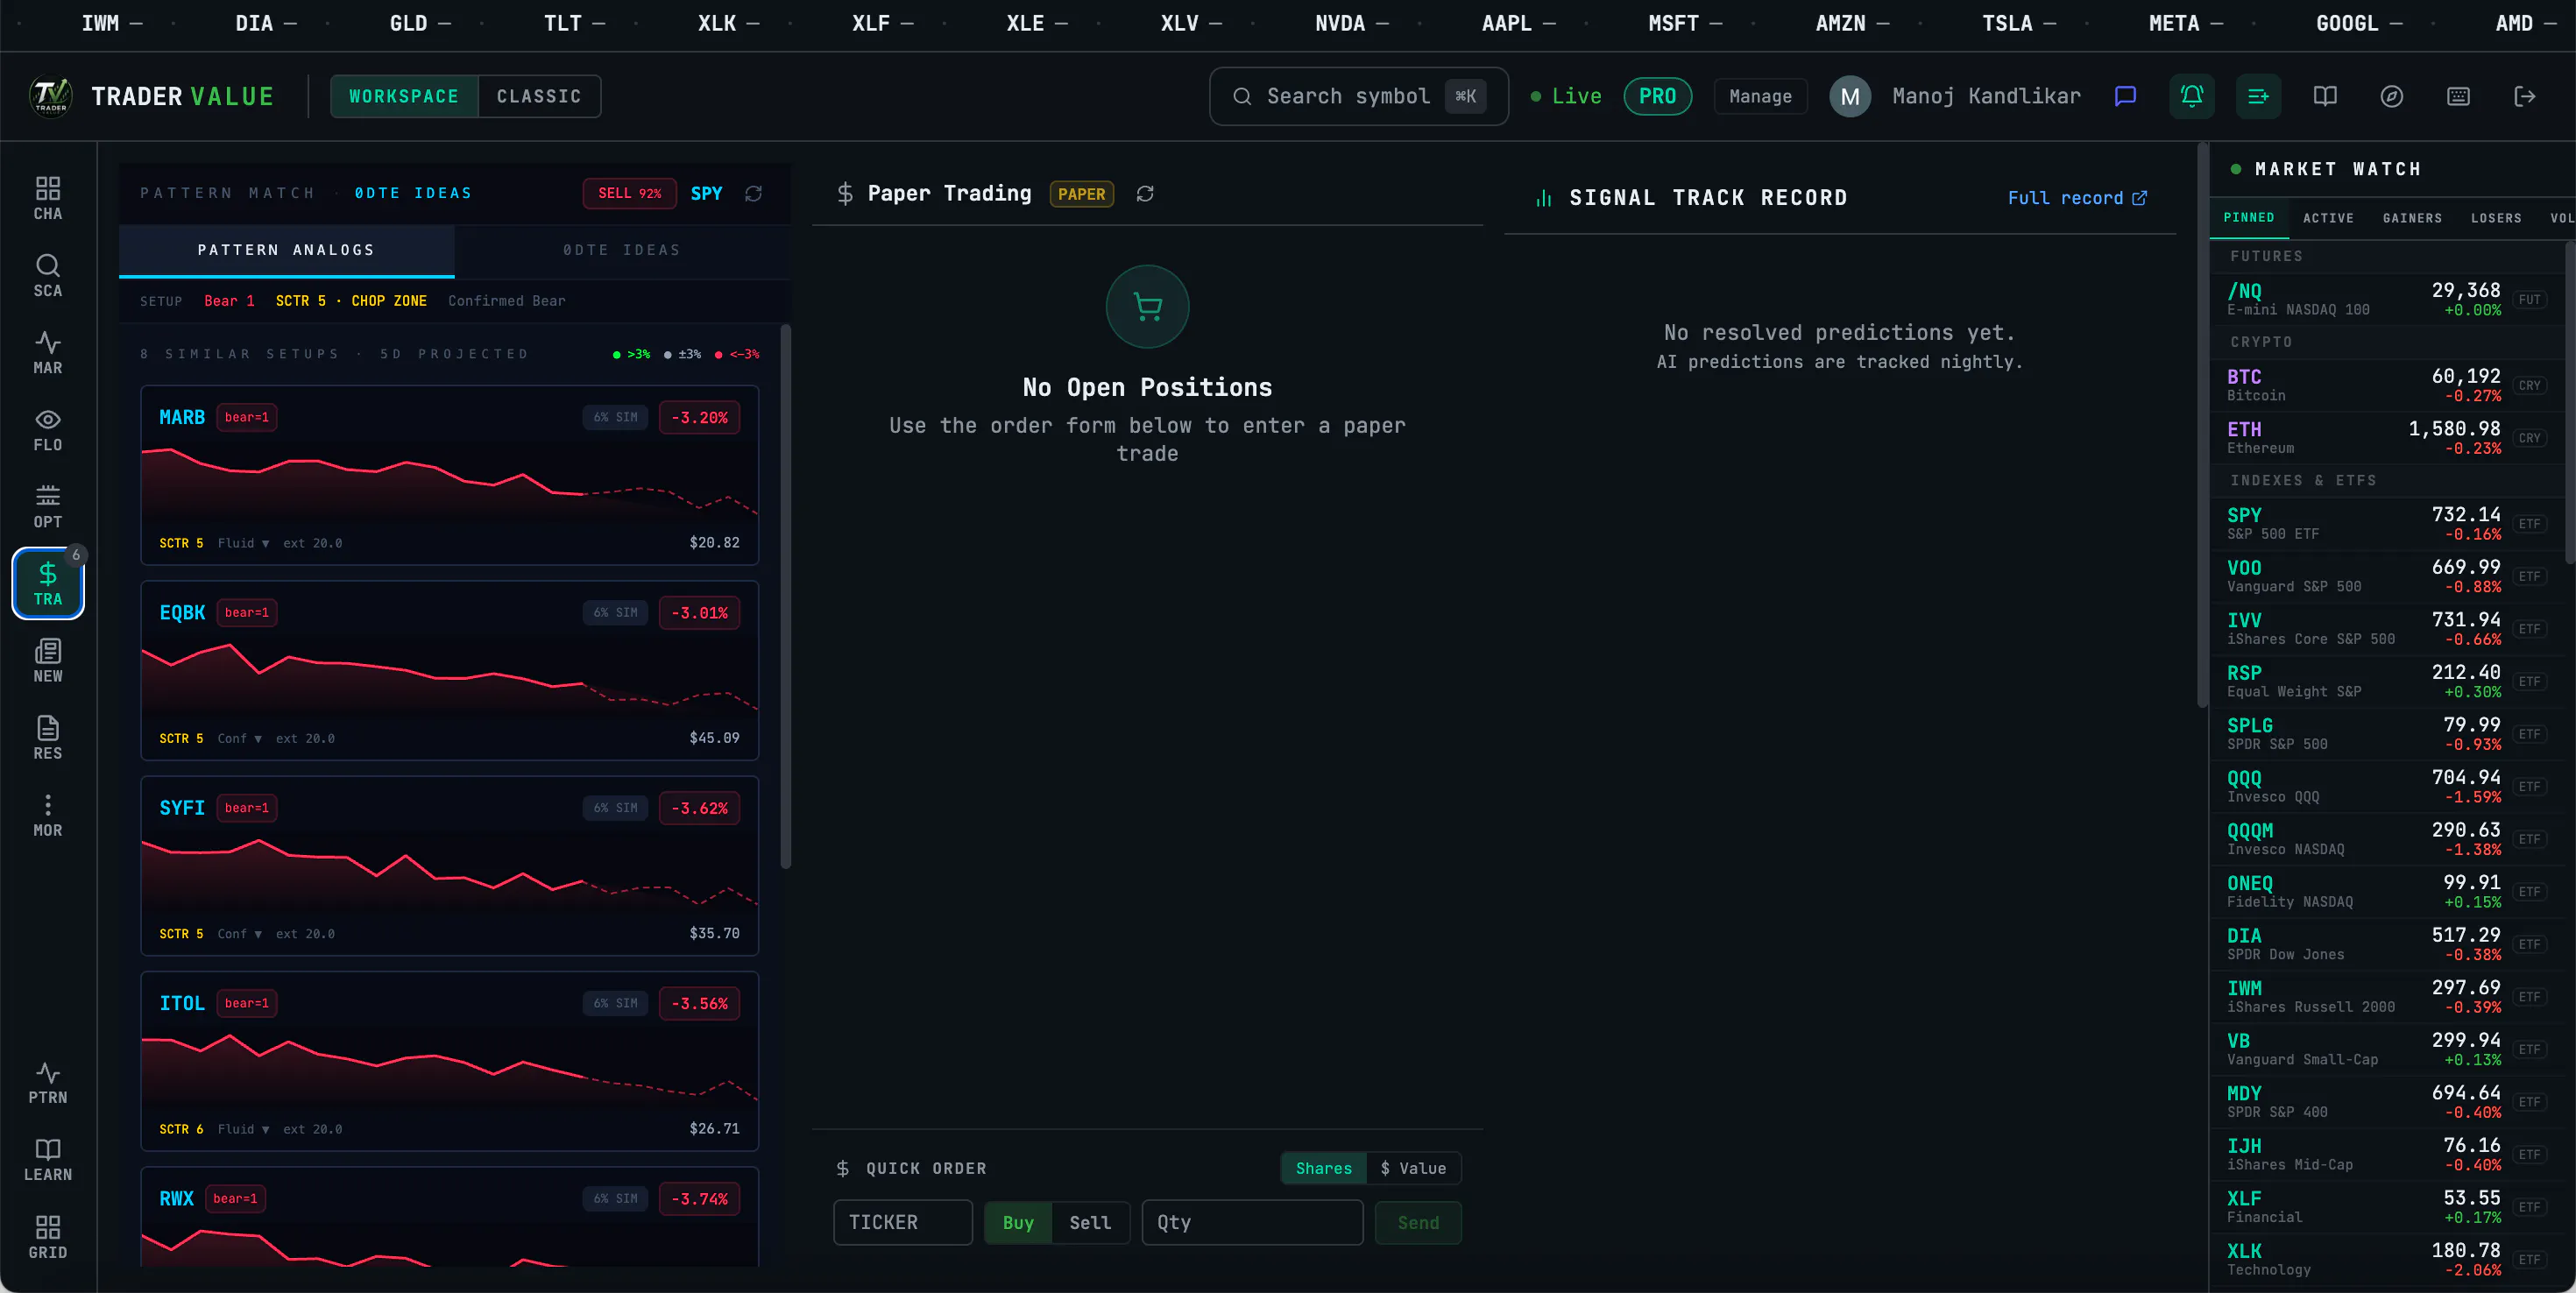The width and height of the screenshot is (2576, 1293).
Task: Open the SYFI analog chart card
Action: pos(449,865)
